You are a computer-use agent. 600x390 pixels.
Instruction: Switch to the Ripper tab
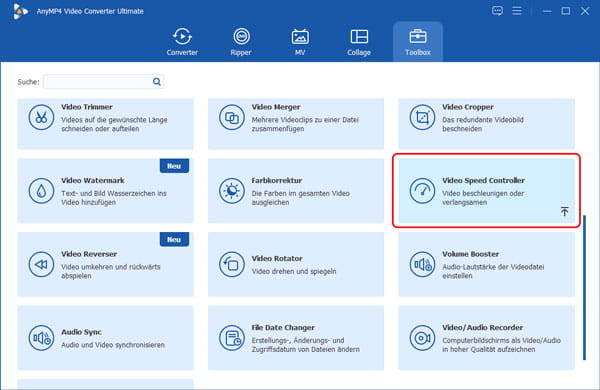pos(241,42)
